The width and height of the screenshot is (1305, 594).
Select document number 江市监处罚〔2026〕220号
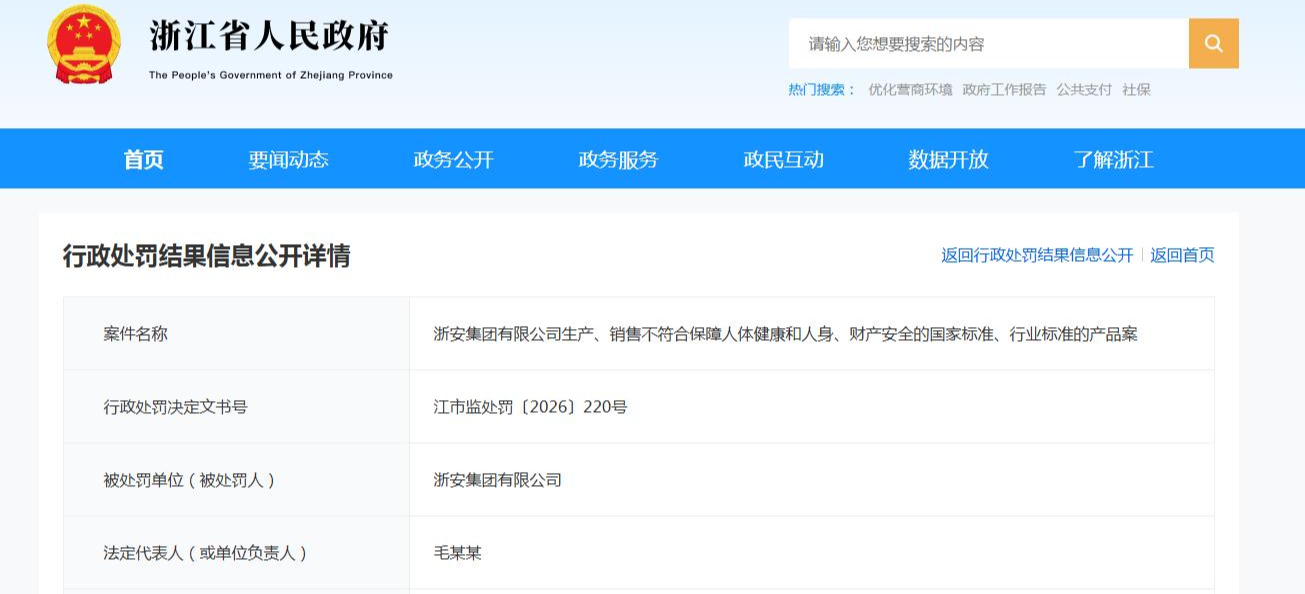pos(530,407)
